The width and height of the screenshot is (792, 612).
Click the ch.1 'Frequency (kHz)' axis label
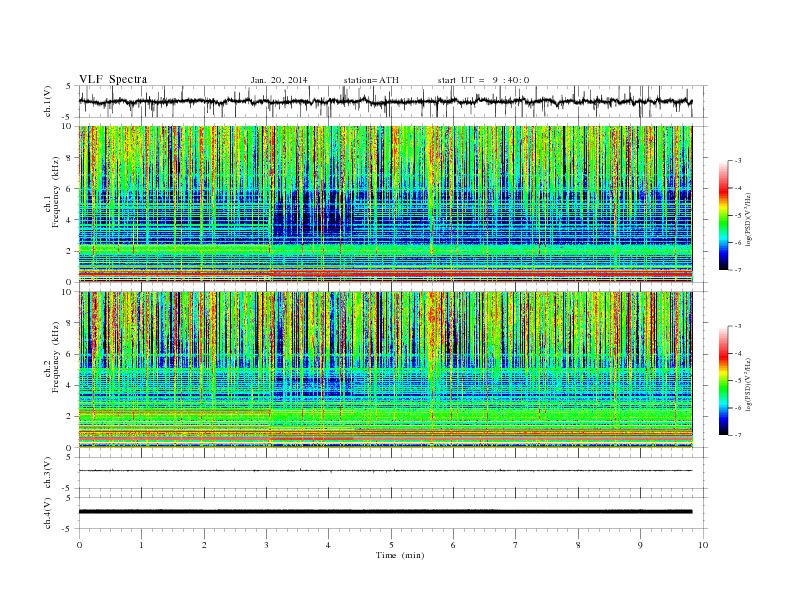[56, 192]
